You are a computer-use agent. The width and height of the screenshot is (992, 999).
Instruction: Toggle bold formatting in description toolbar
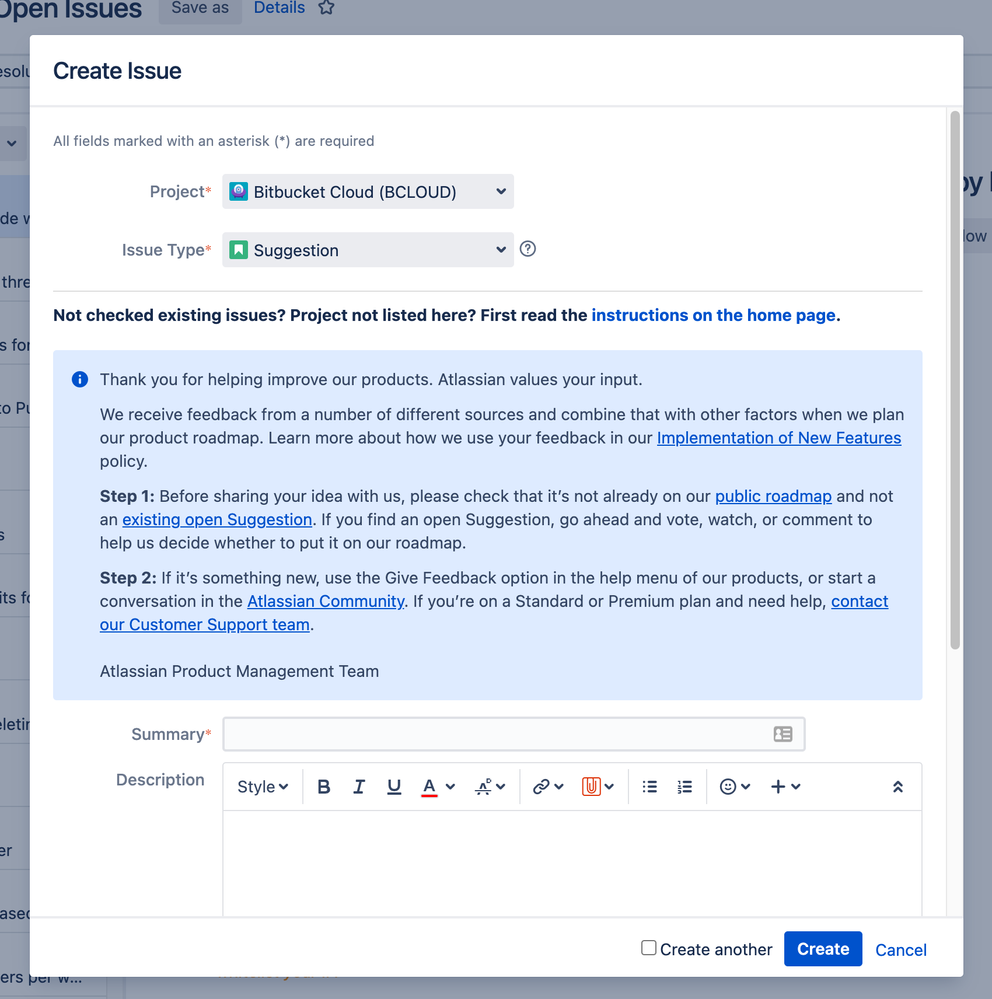pyautogui.click(x=324, y=787)
